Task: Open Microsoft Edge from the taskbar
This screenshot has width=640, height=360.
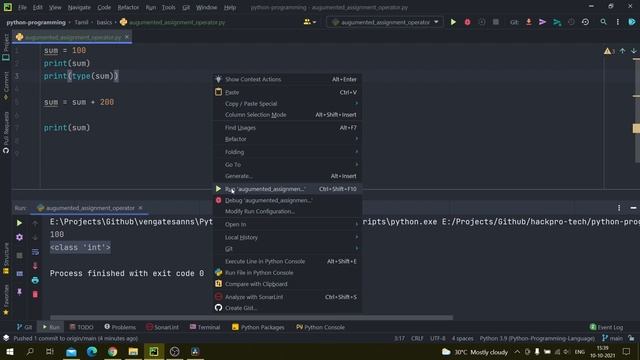Action: tap(92, 351)
